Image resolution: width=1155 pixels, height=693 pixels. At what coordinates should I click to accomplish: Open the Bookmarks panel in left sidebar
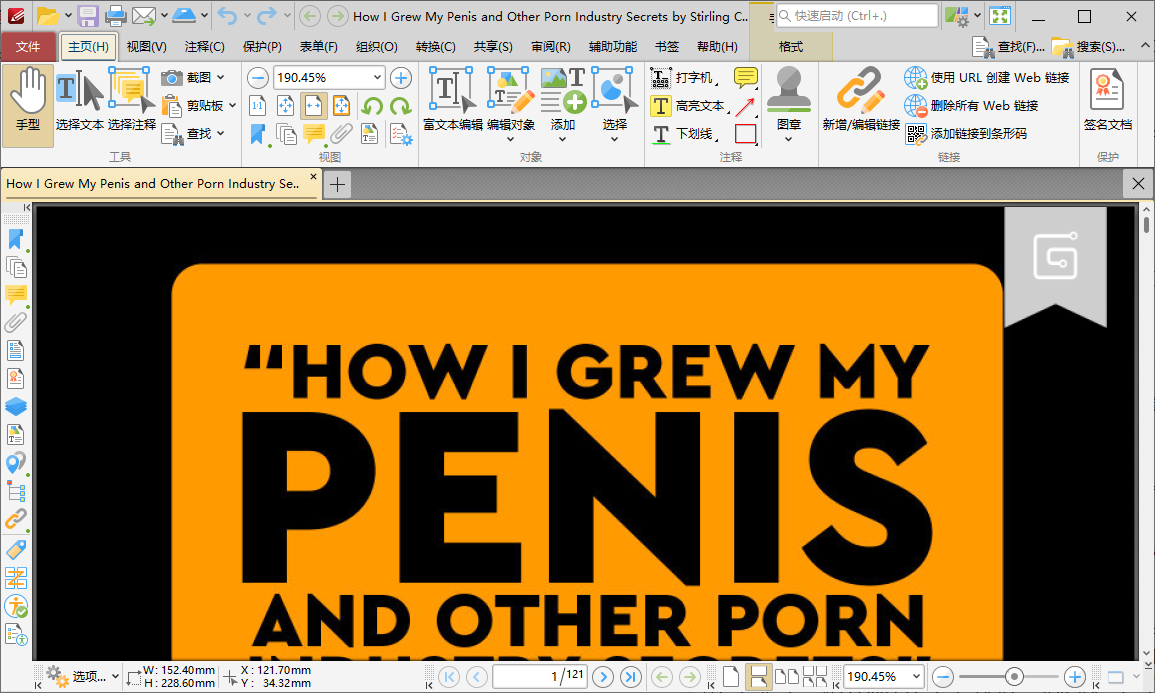coord(16,239)
